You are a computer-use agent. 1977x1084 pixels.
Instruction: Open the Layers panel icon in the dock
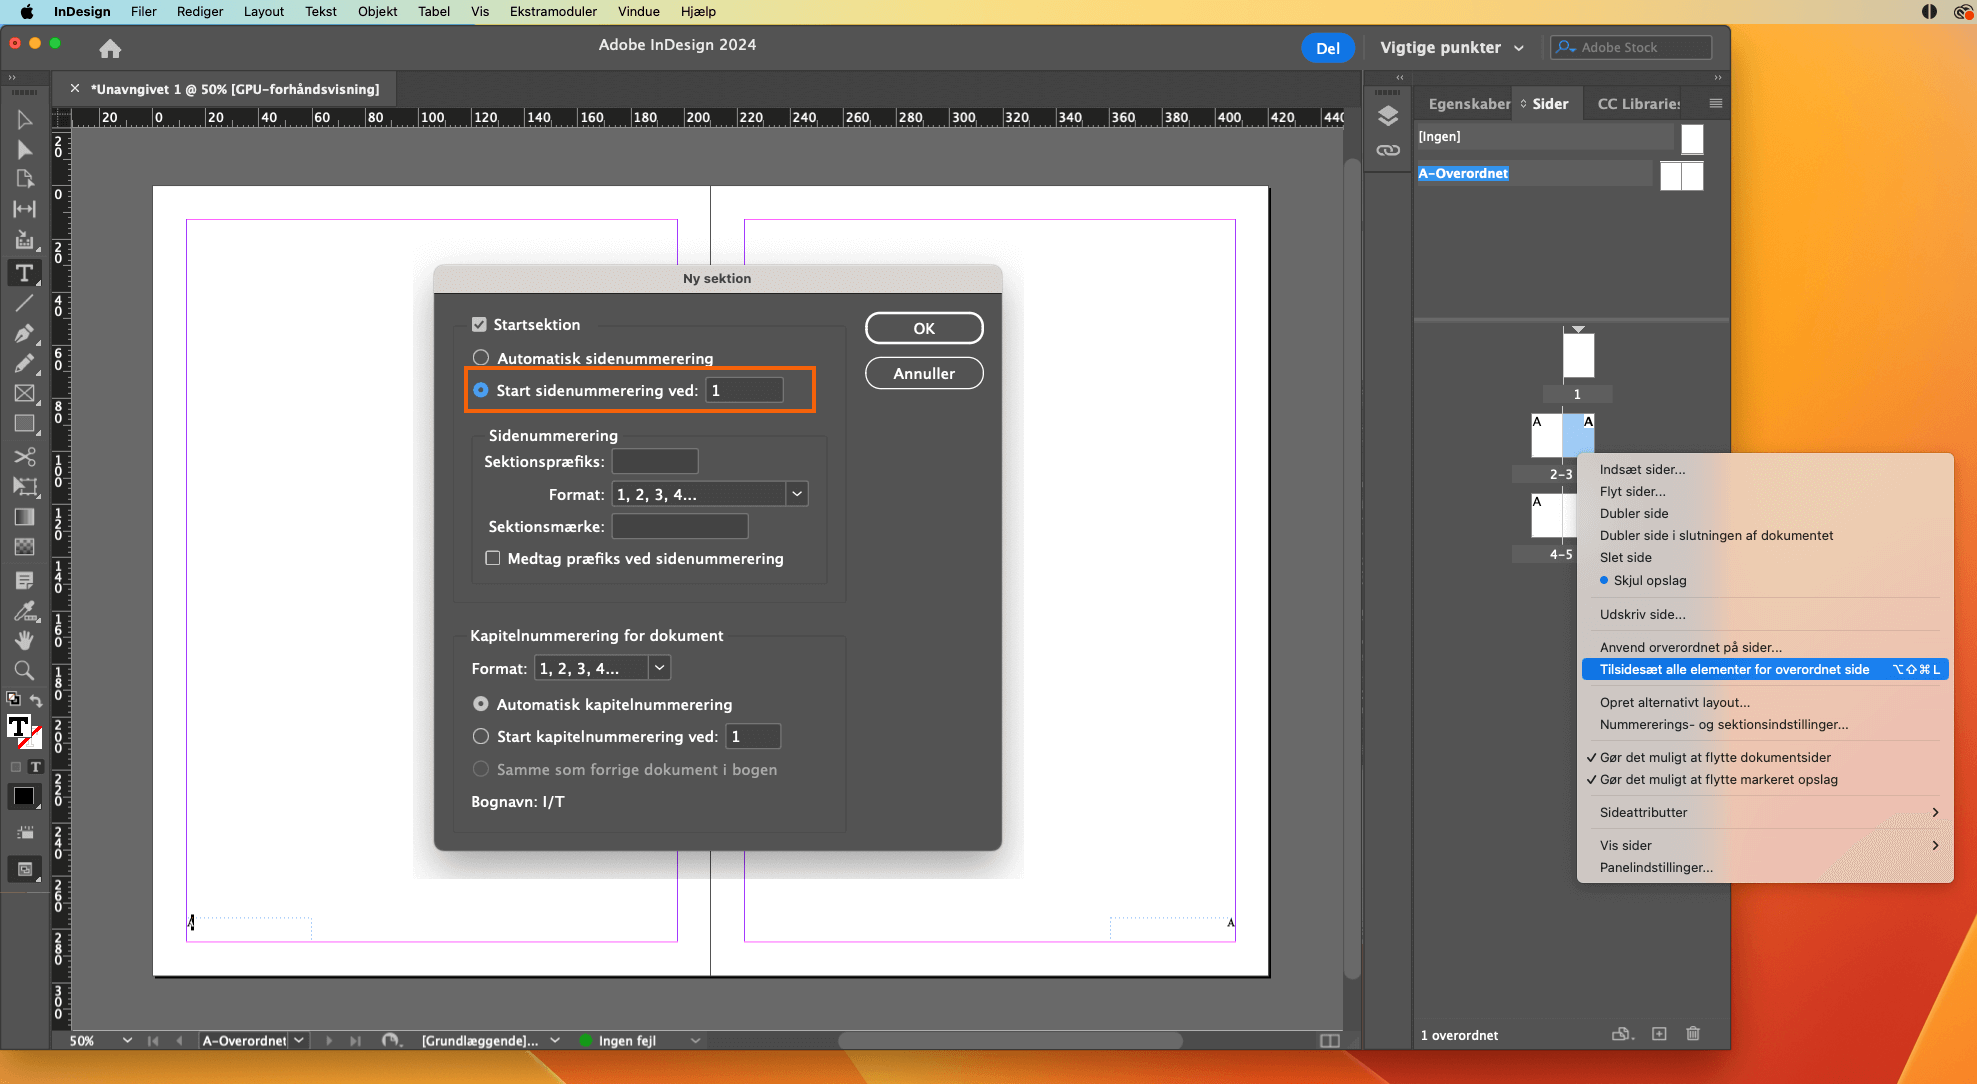(1388, 116)
